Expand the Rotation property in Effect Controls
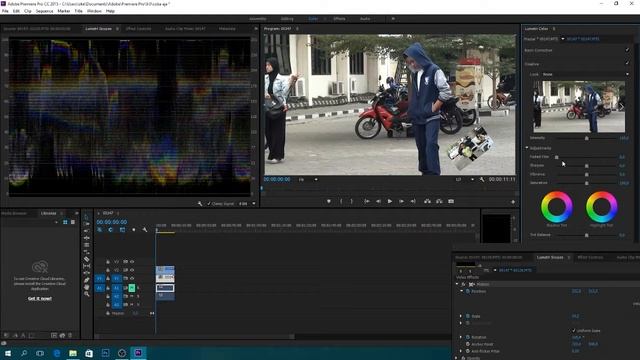This screenshot has height=360, width=640. tap(461, 337)
